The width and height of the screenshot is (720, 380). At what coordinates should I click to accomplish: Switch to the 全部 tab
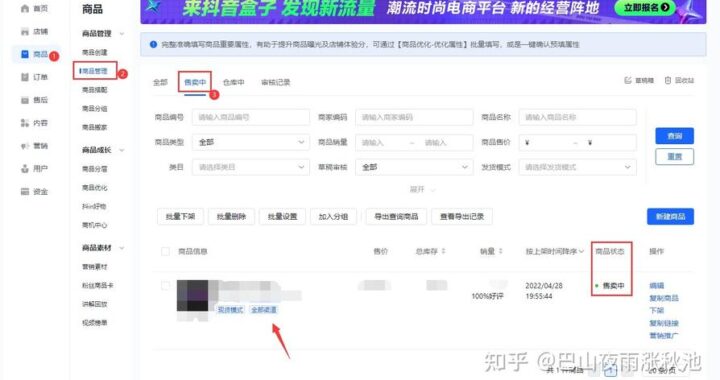[x=160, y=82]
